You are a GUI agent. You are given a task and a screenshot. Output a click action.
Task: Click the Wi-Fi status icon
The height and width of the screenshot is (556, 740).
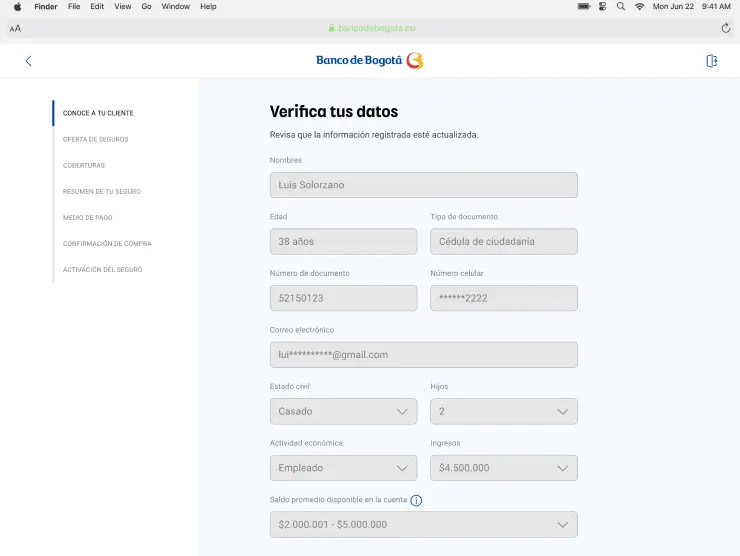(x=640, y=6)
